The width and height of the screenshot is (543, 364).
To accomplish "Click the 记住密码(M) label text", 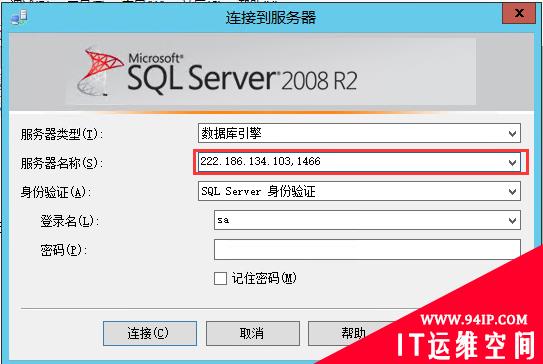I will click(264, 278).
